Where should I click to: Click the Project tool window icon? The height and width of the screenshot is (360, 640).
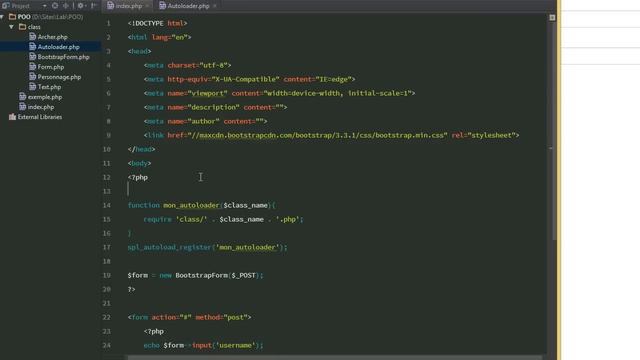pos(5,6)
